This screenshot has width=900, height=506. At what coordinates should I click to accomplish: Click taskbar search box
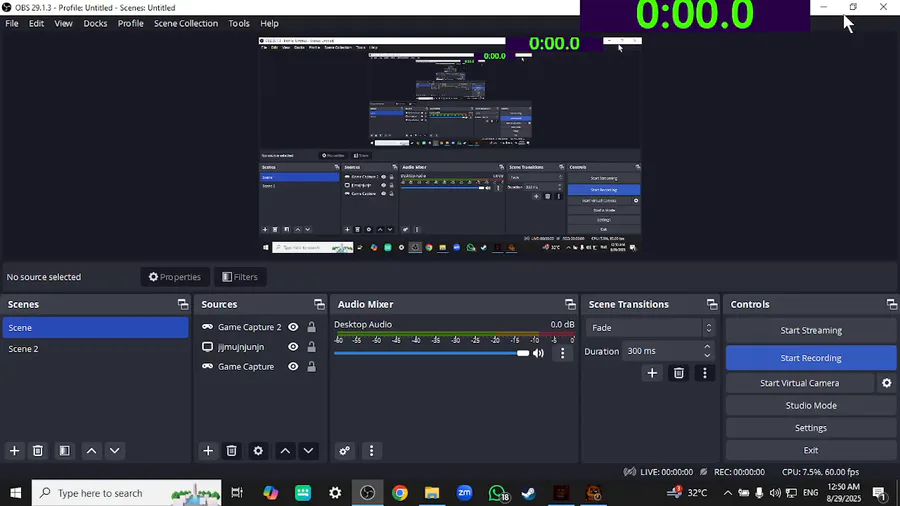(x=126, y=493)
